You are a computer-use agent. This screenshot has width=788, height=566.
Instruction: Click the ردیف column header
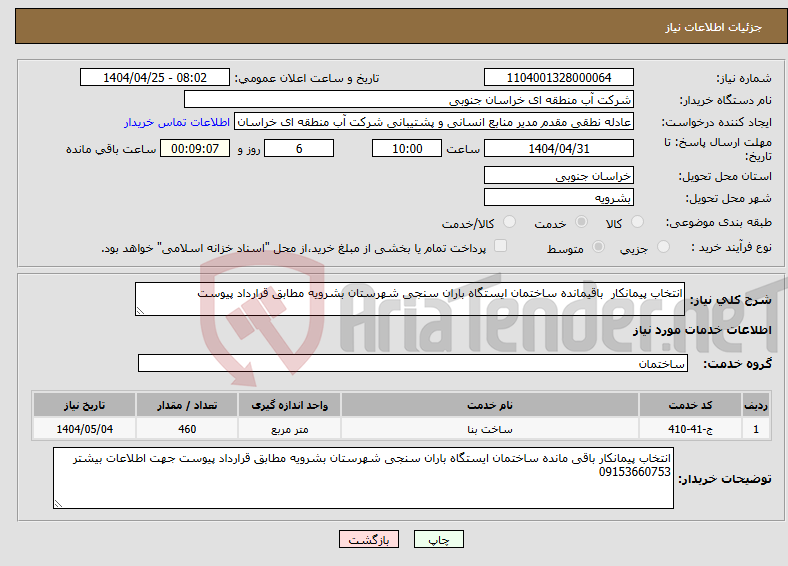756,405
